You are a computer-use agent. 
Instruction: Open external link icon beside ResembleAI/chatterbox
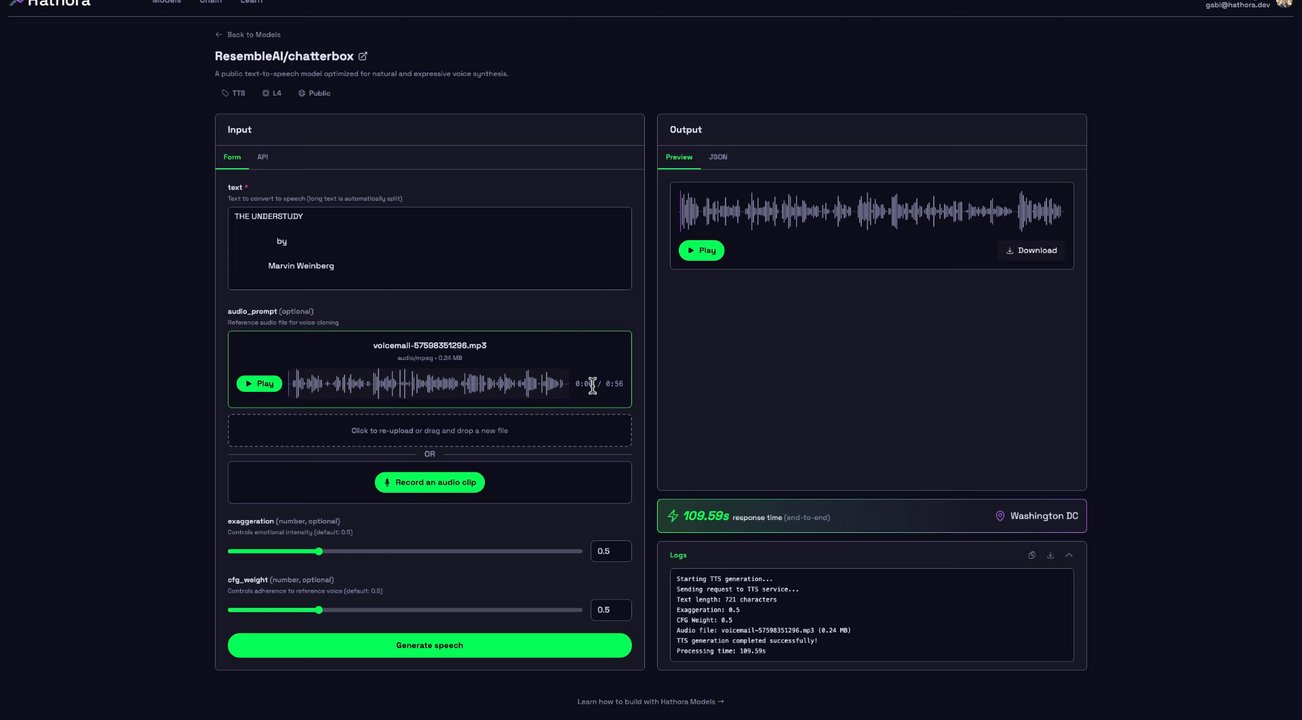[x=363, y=56]
